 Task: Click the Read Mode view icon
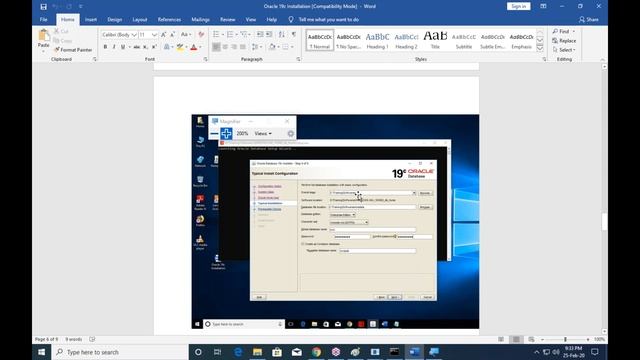[x=501, y=339]
